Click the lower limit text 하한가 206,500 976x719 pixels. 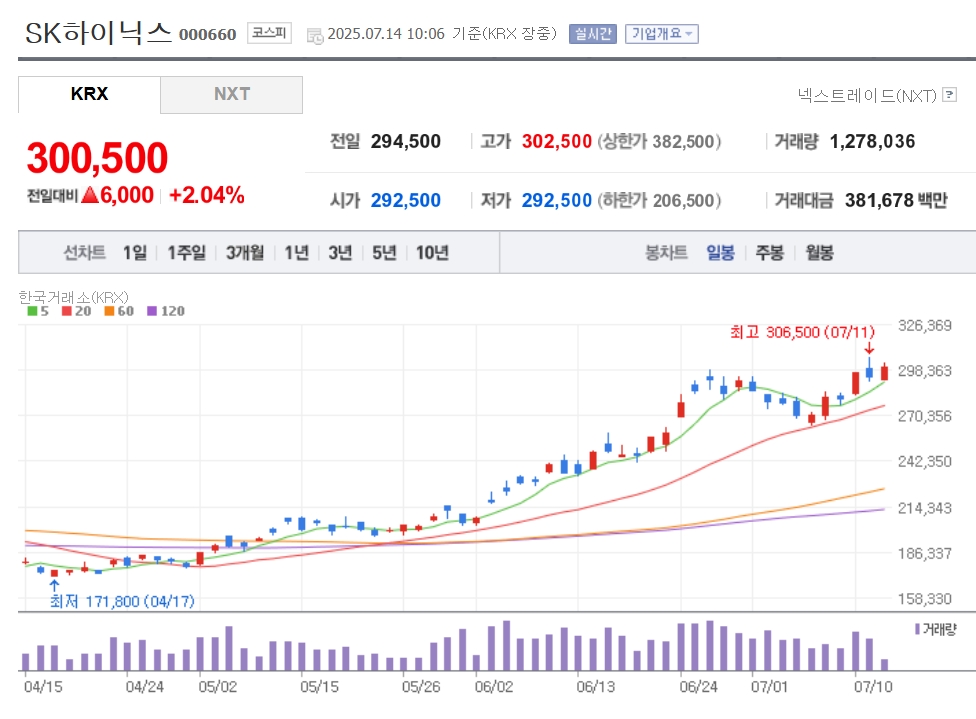(659, 200)
